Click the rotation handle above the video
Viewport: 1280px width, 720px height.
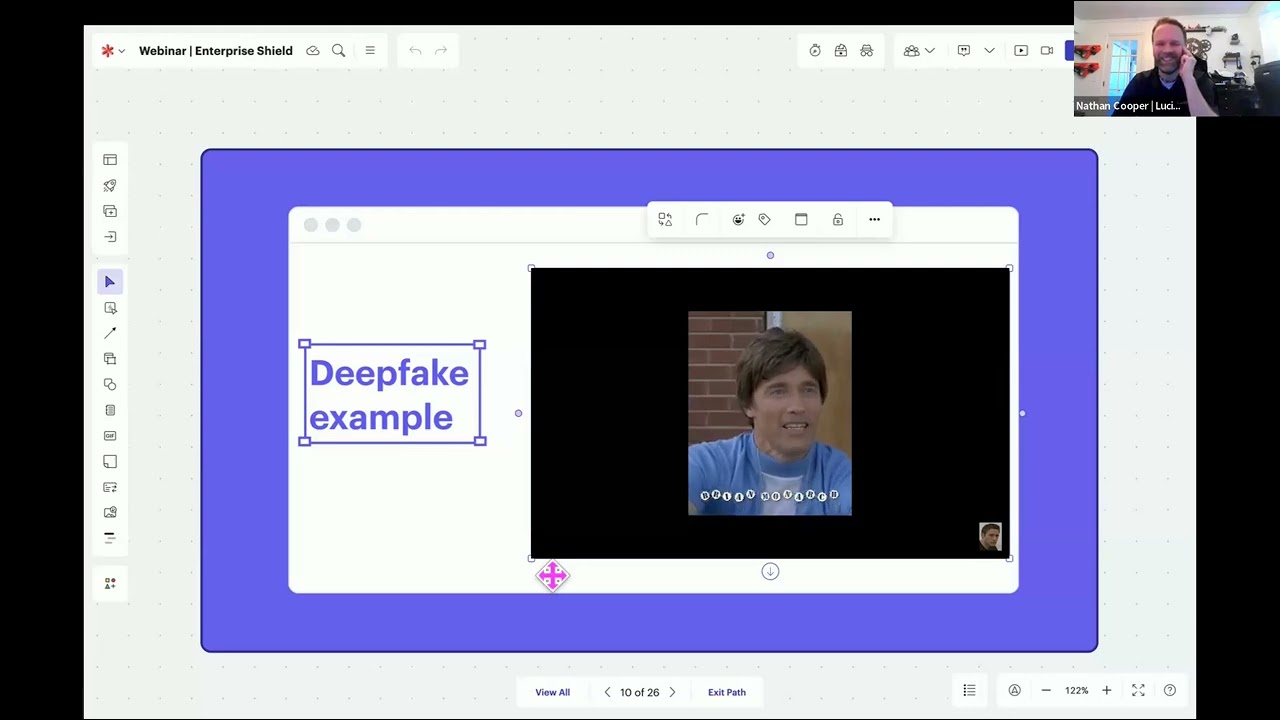[x=770, y=255]
